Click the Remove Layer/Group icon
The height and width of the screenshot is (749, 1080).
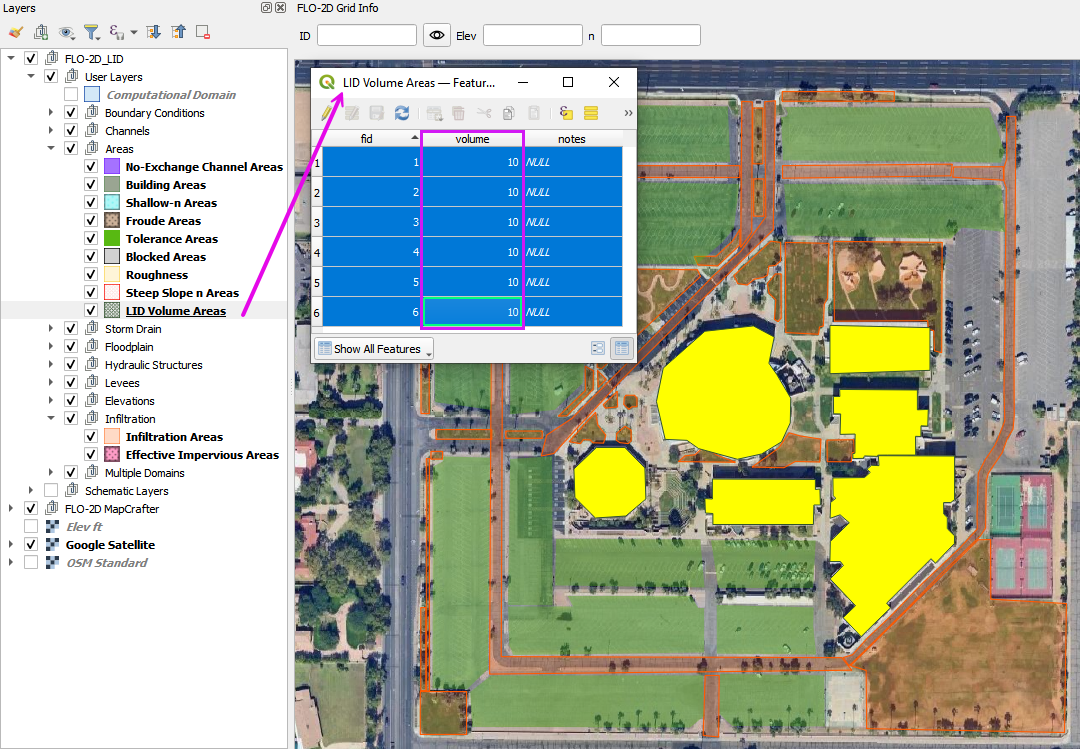pos(202,32)
